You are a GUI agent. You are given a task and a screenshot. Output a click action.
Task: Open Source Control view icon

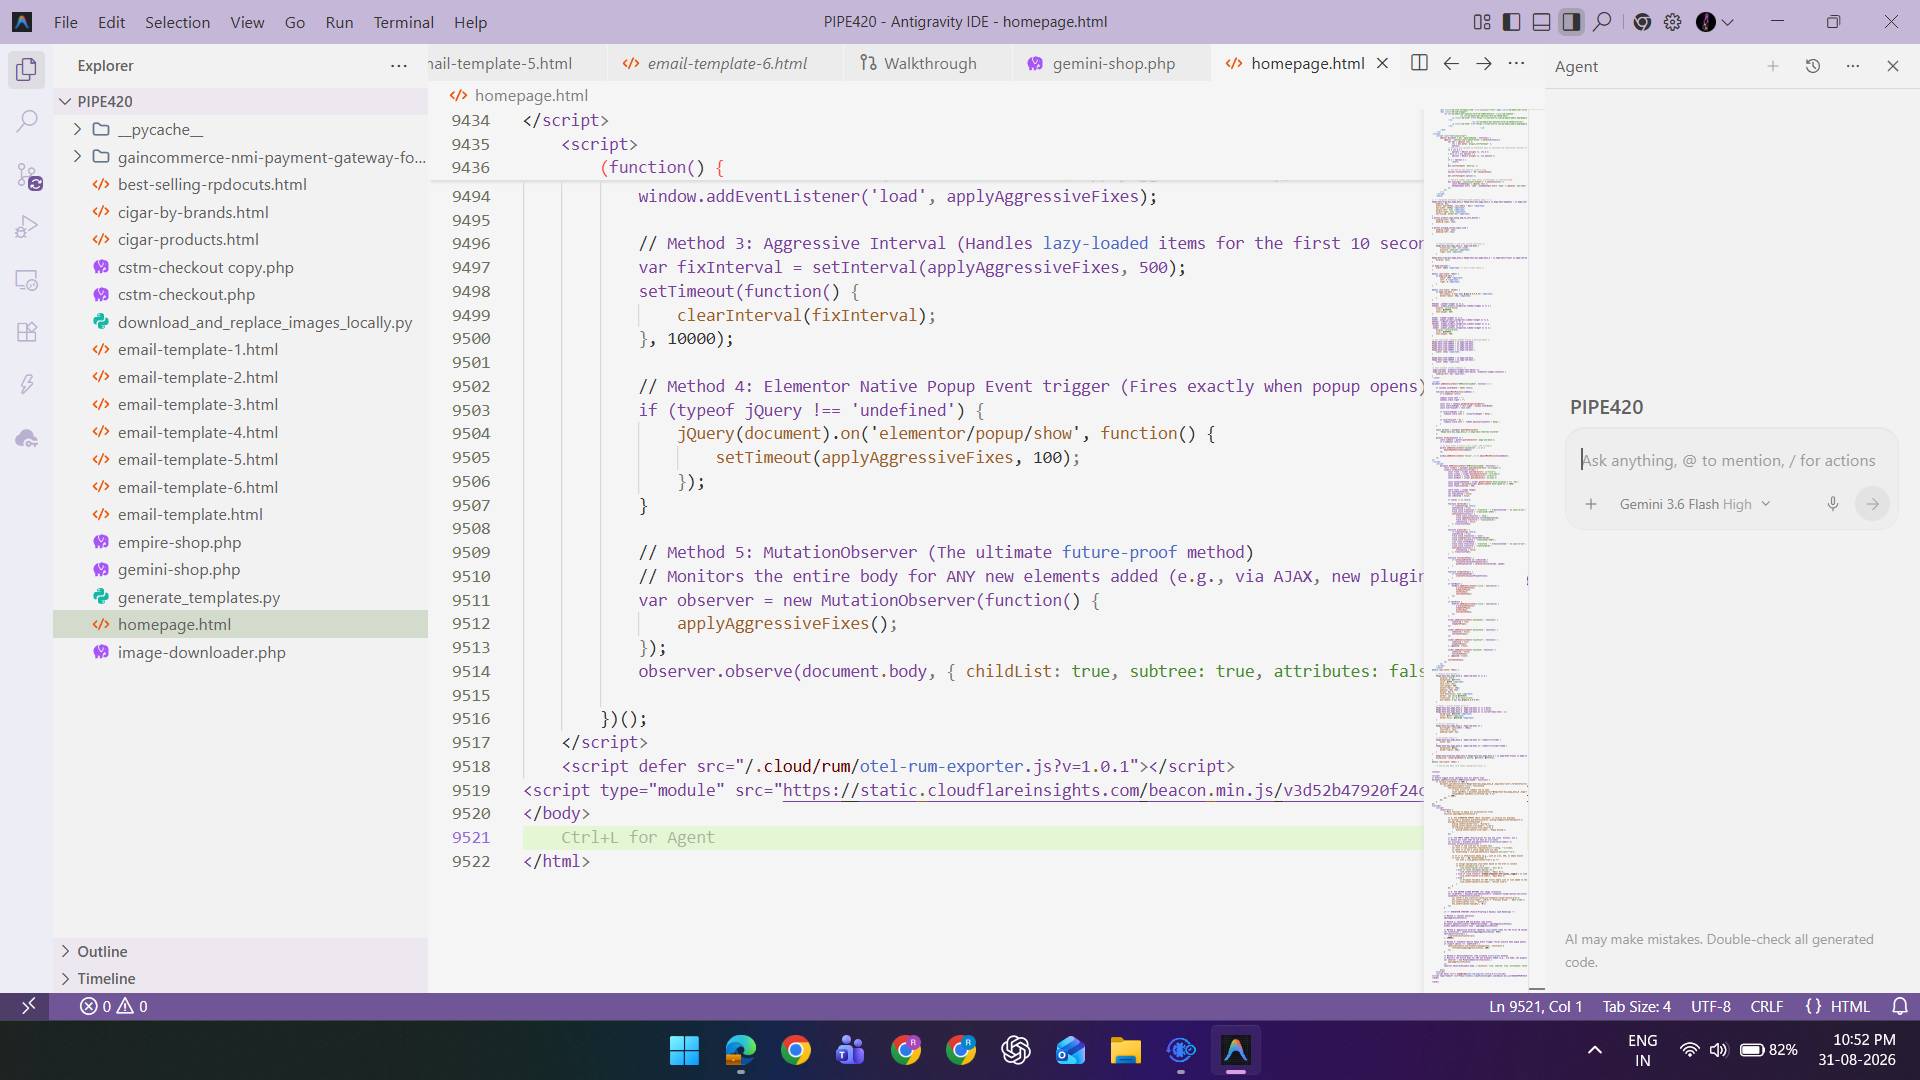(x=27, y=177)
